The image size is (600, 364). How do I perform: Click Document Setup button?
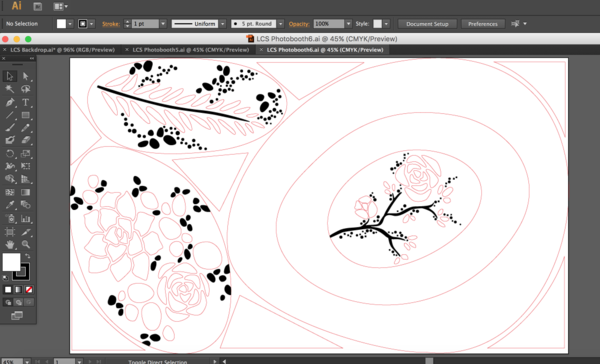(x=427, y=24)
